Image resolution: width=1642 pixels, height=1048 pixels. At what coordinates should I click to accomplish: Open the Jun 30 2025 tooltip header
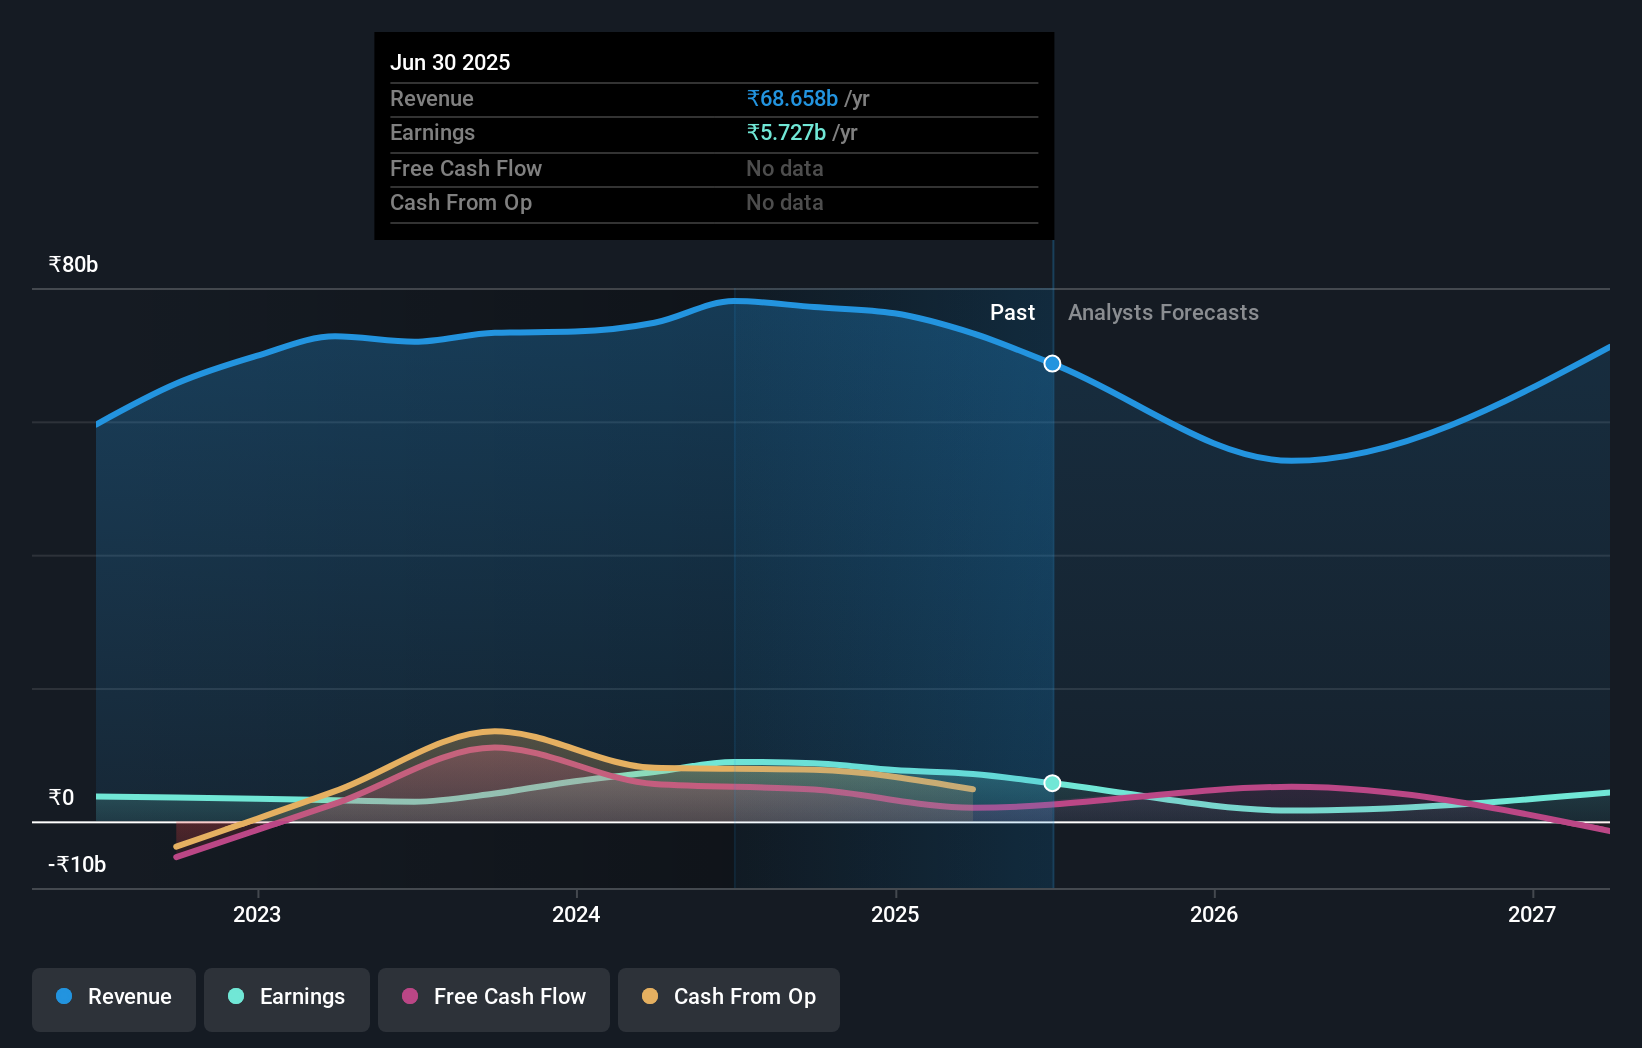(x=451, y=62)
